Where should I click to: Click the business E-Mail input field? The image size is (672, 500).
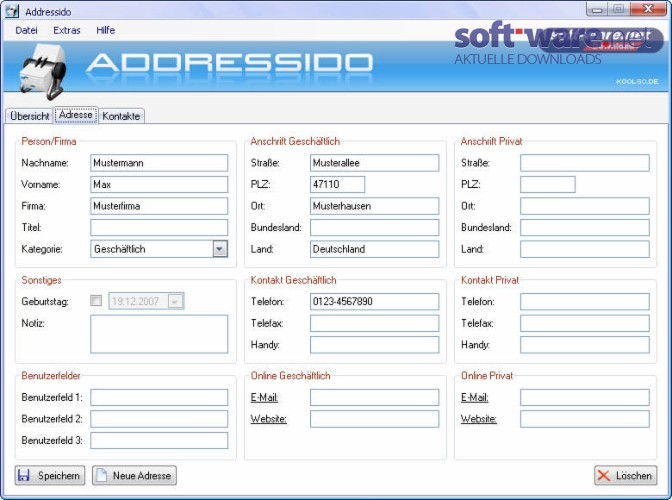[375, 397]
